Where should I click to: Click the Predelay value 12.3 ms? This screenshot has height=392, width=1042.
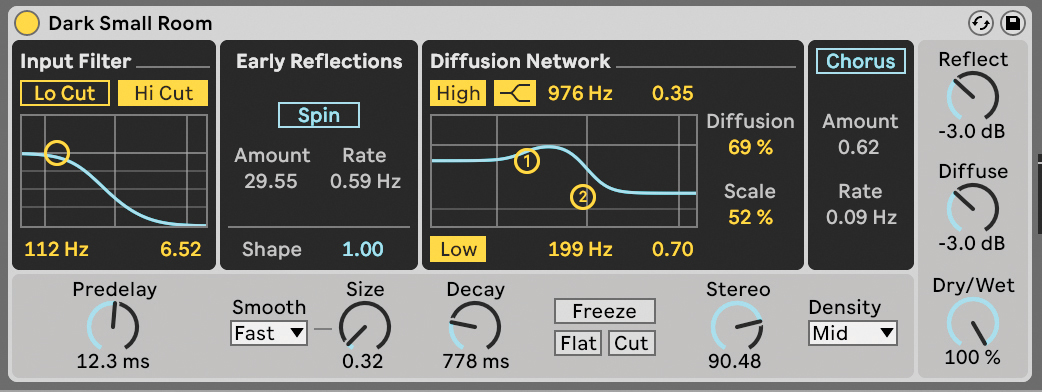tap(113, 361)
